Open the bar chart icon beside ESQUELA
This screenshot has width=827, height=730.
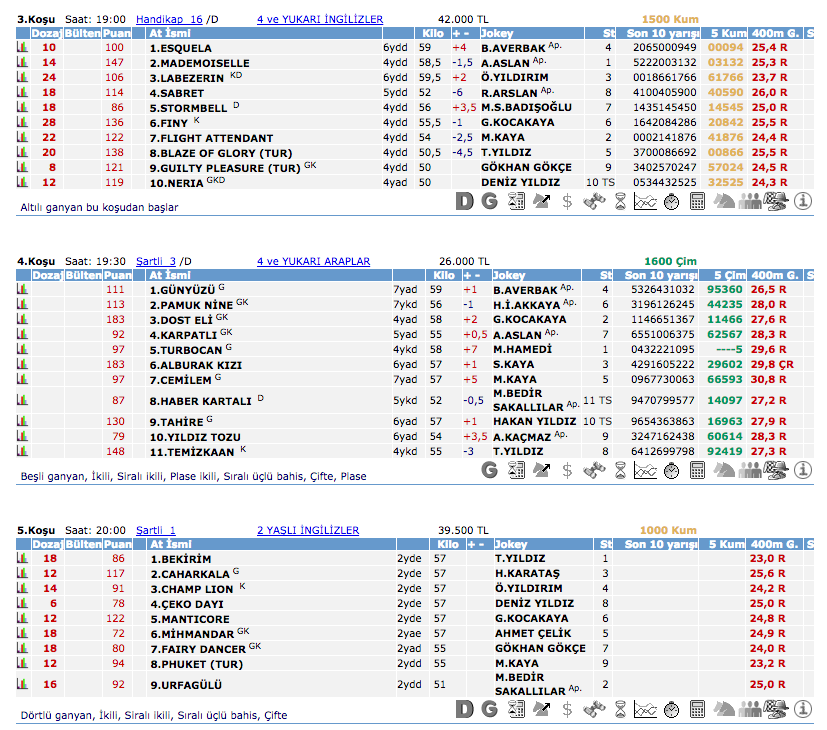tap(23, 47)
